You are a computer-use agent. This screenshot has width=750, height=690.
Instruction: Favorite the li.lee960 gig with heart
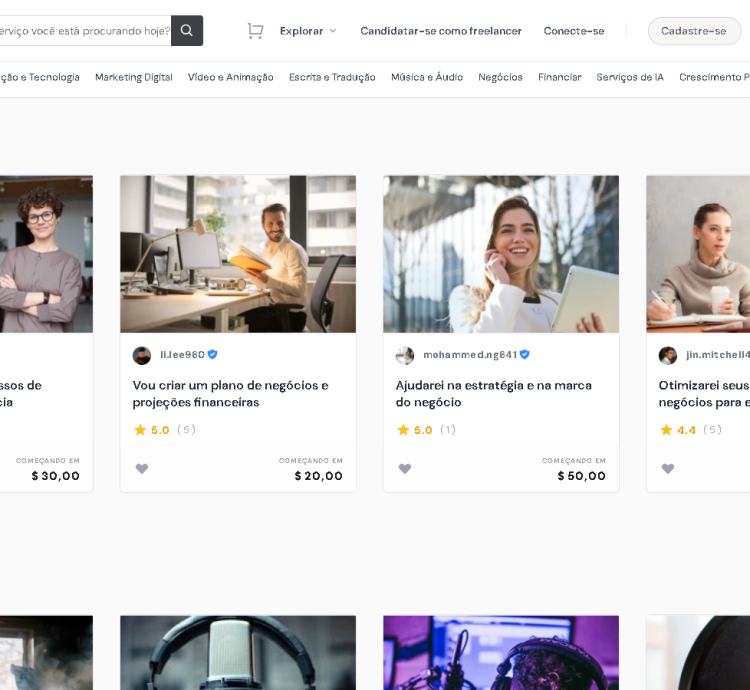[x=142, y=469]
